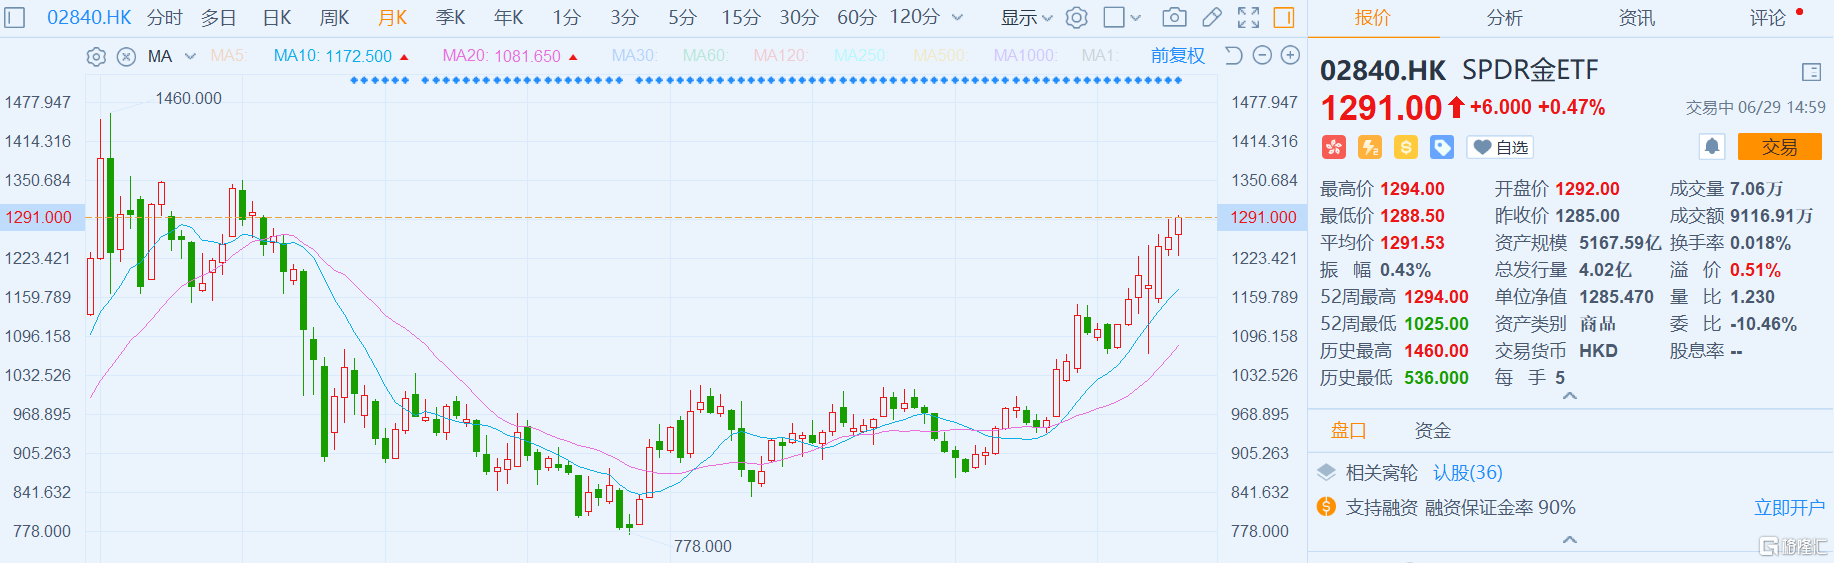Open 认股(36) warrants link
Screen dimensions: 1834x563
point(1468,472)
